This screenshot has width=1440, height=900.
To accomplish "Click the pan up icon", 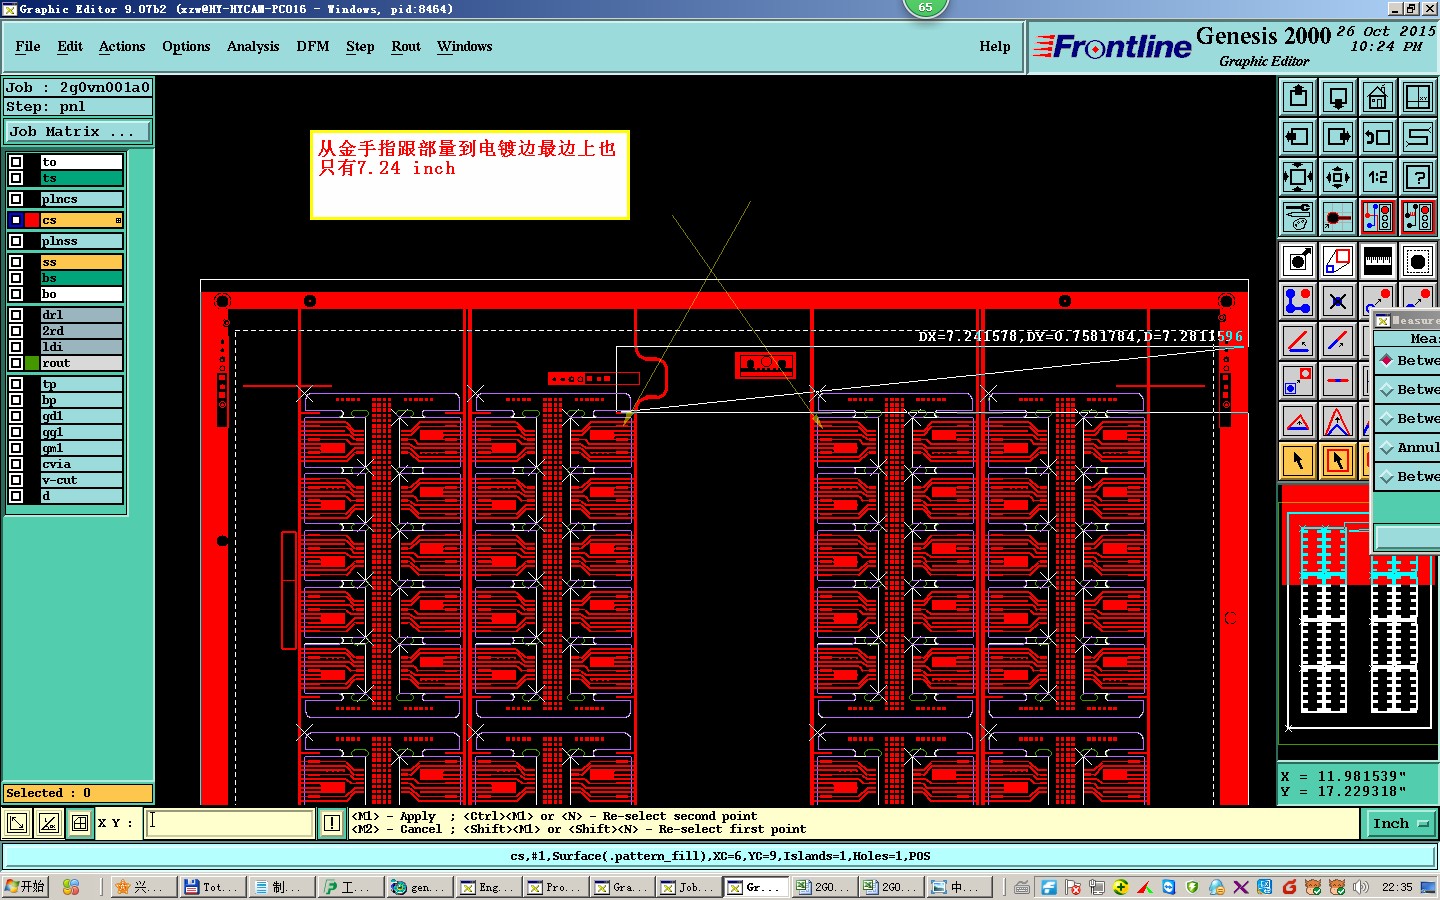I will click(x=1298, y=97).
